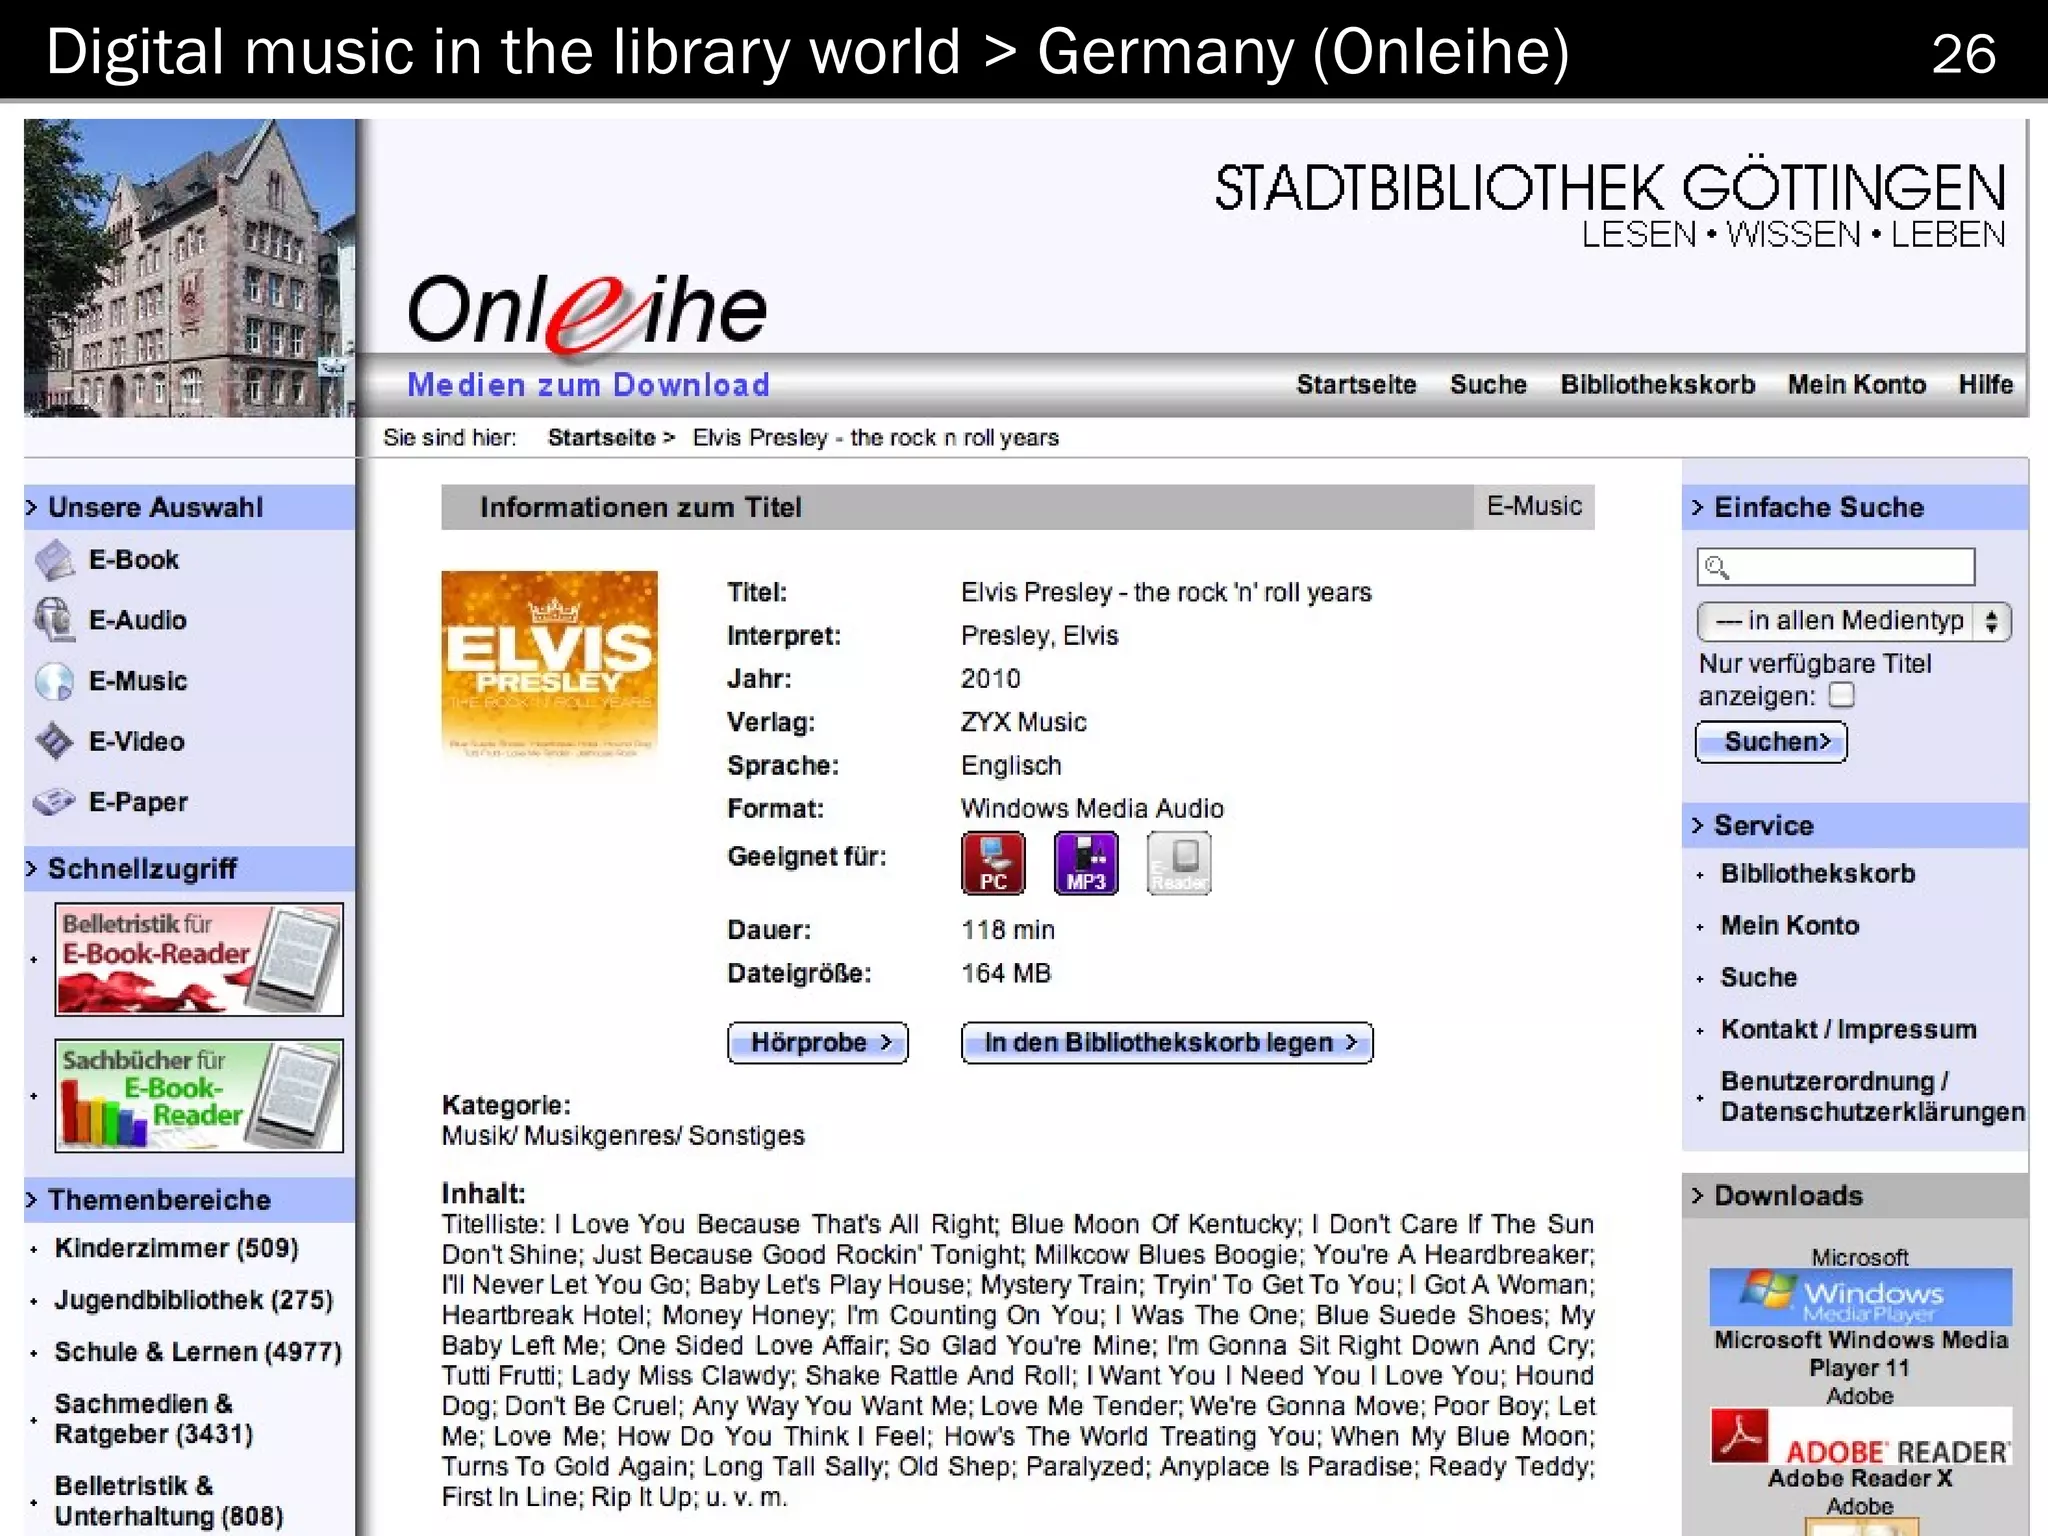Click 'Musik/ Musikgenres/ Sonstiges' category text
The image size is (2048, 1536).
click(623, 1136)
